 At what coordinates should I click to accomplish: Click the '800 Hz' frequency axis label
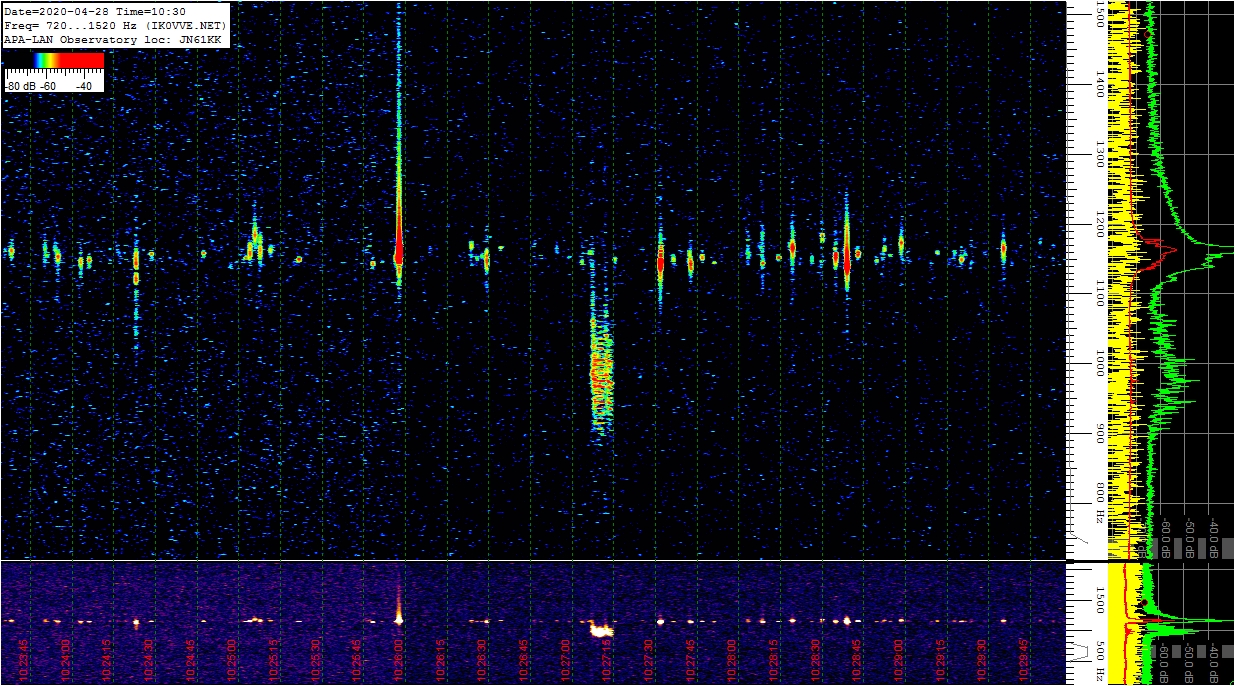pyautogui.click(x=1100, y=504)
